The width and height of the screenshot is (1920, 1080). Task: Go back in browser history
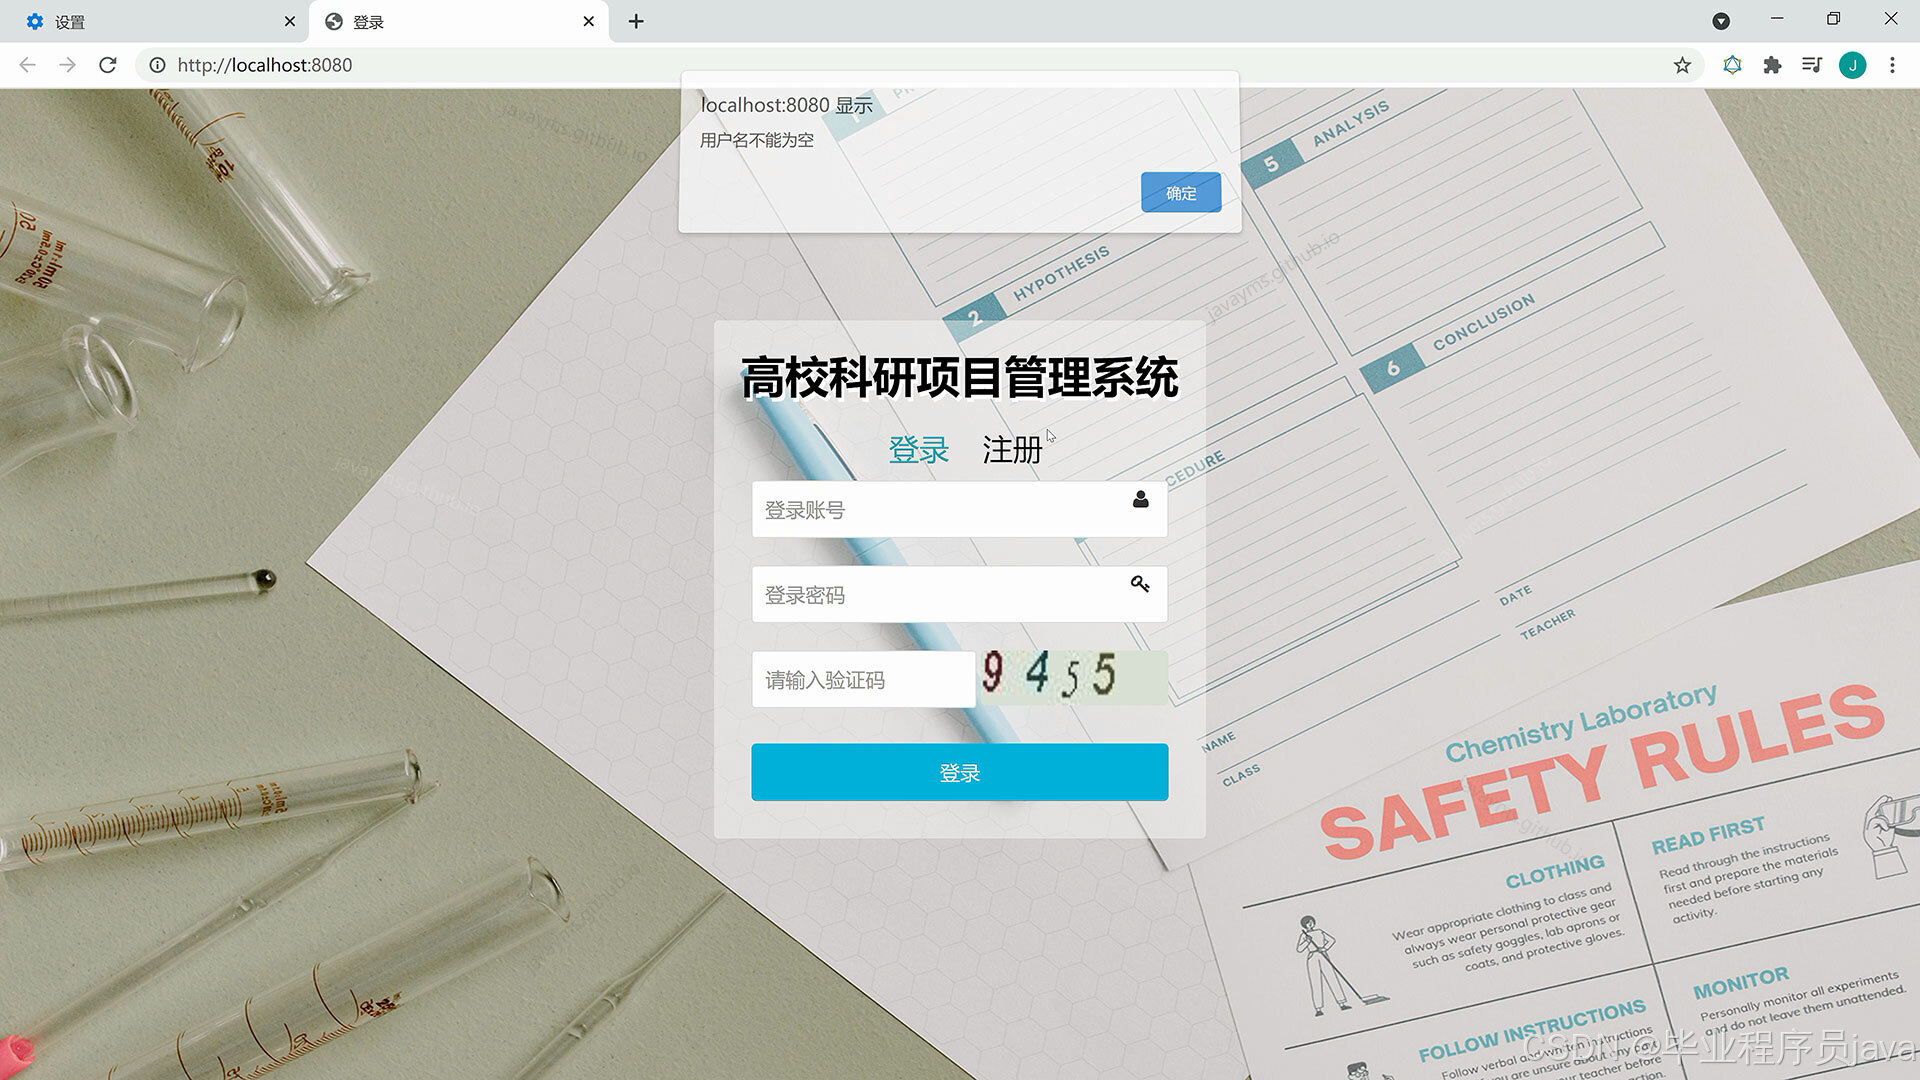(x=27, y=65)
